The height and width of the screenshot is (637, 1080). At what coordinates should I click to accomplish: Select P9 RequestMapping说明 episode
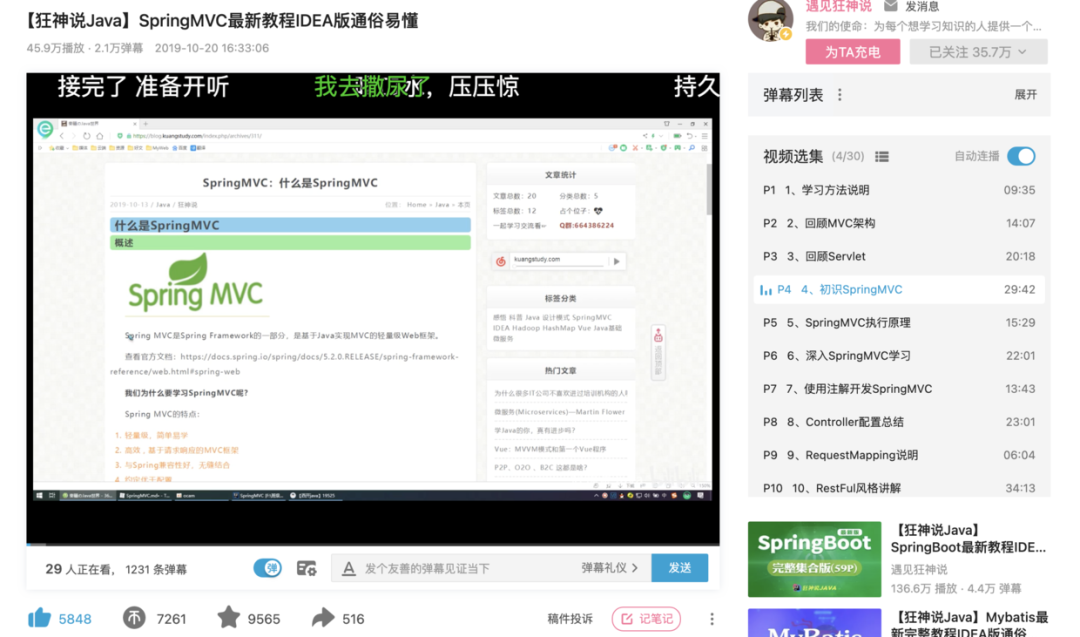899,455
